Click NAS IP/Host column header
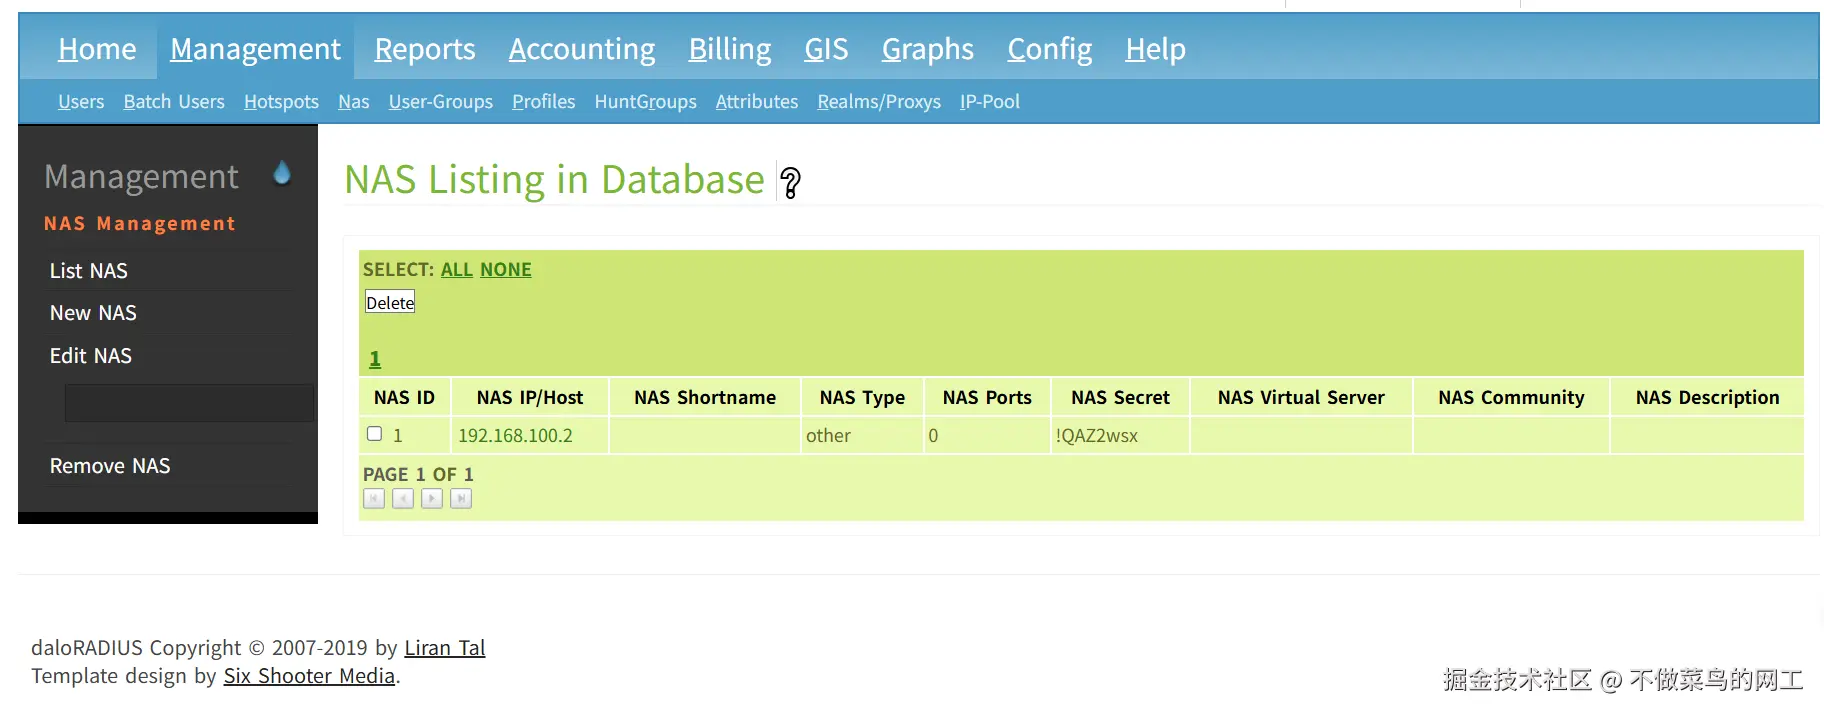This screenshot has height=714, width=1824. point(530,398)
